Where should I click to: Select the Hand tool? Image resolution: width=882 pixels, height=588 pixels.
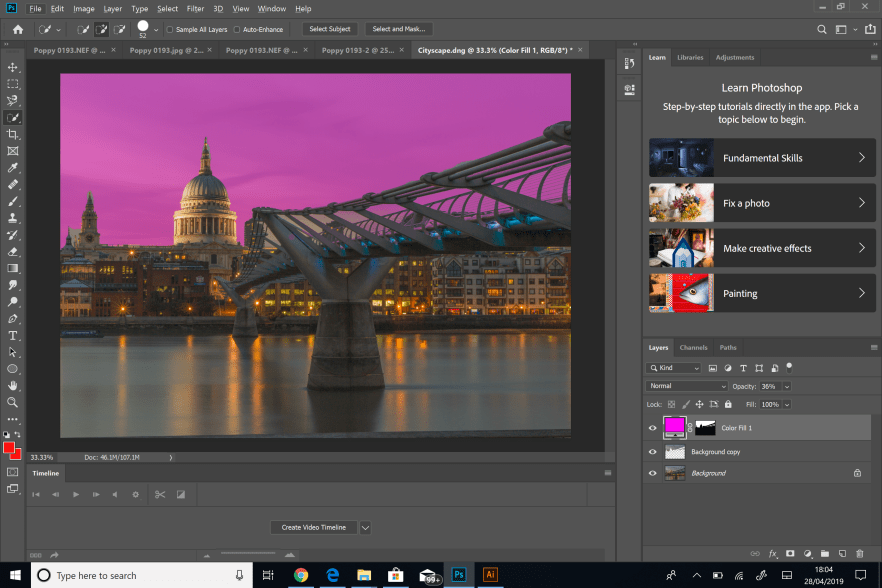tap(13, 385)
